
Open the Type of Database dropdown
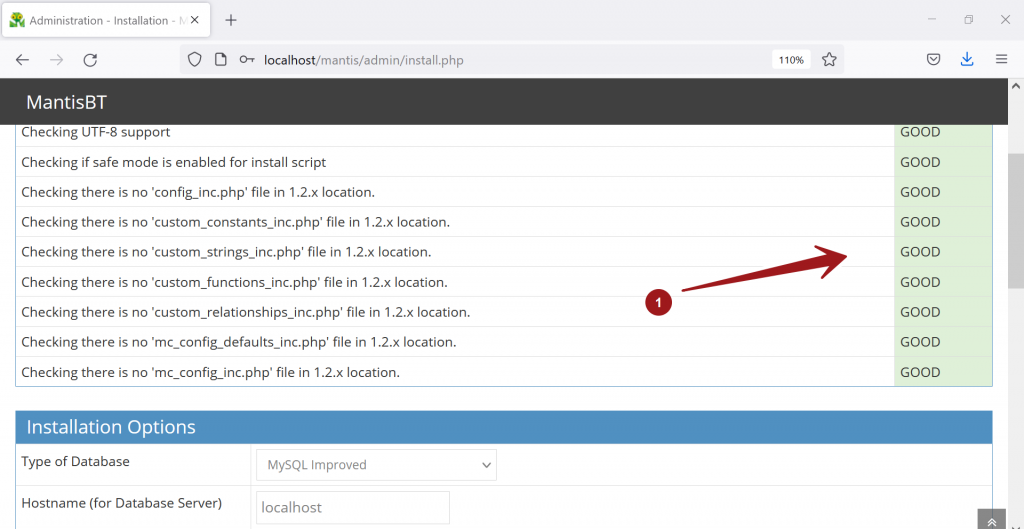376,465
